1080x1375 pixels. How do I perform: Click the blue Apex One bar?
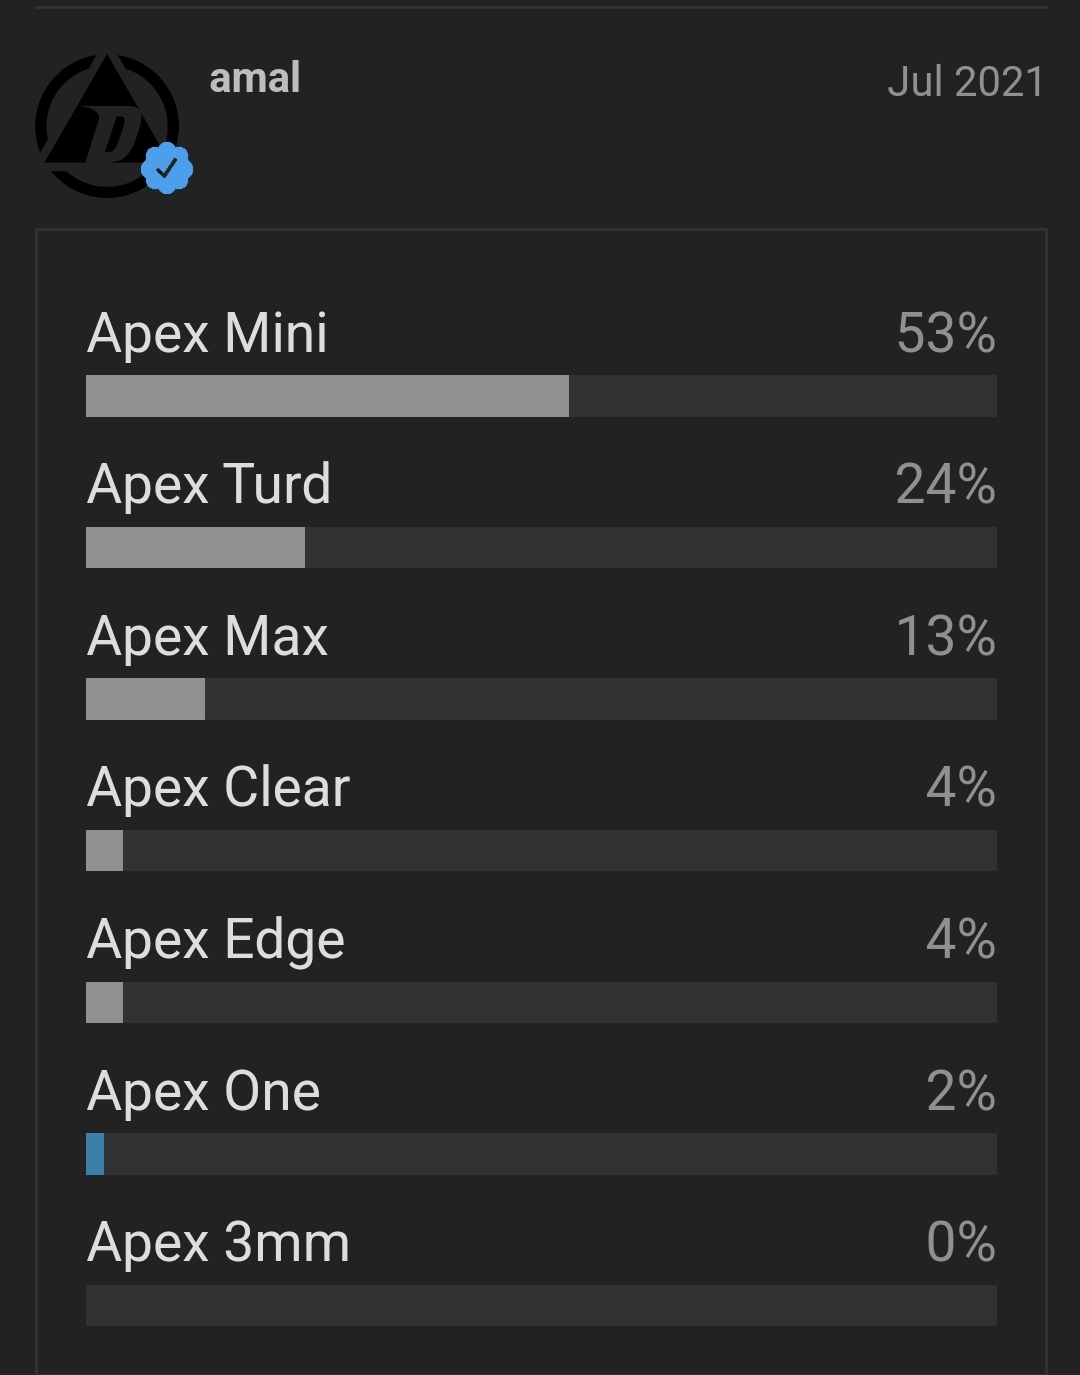95,1154
